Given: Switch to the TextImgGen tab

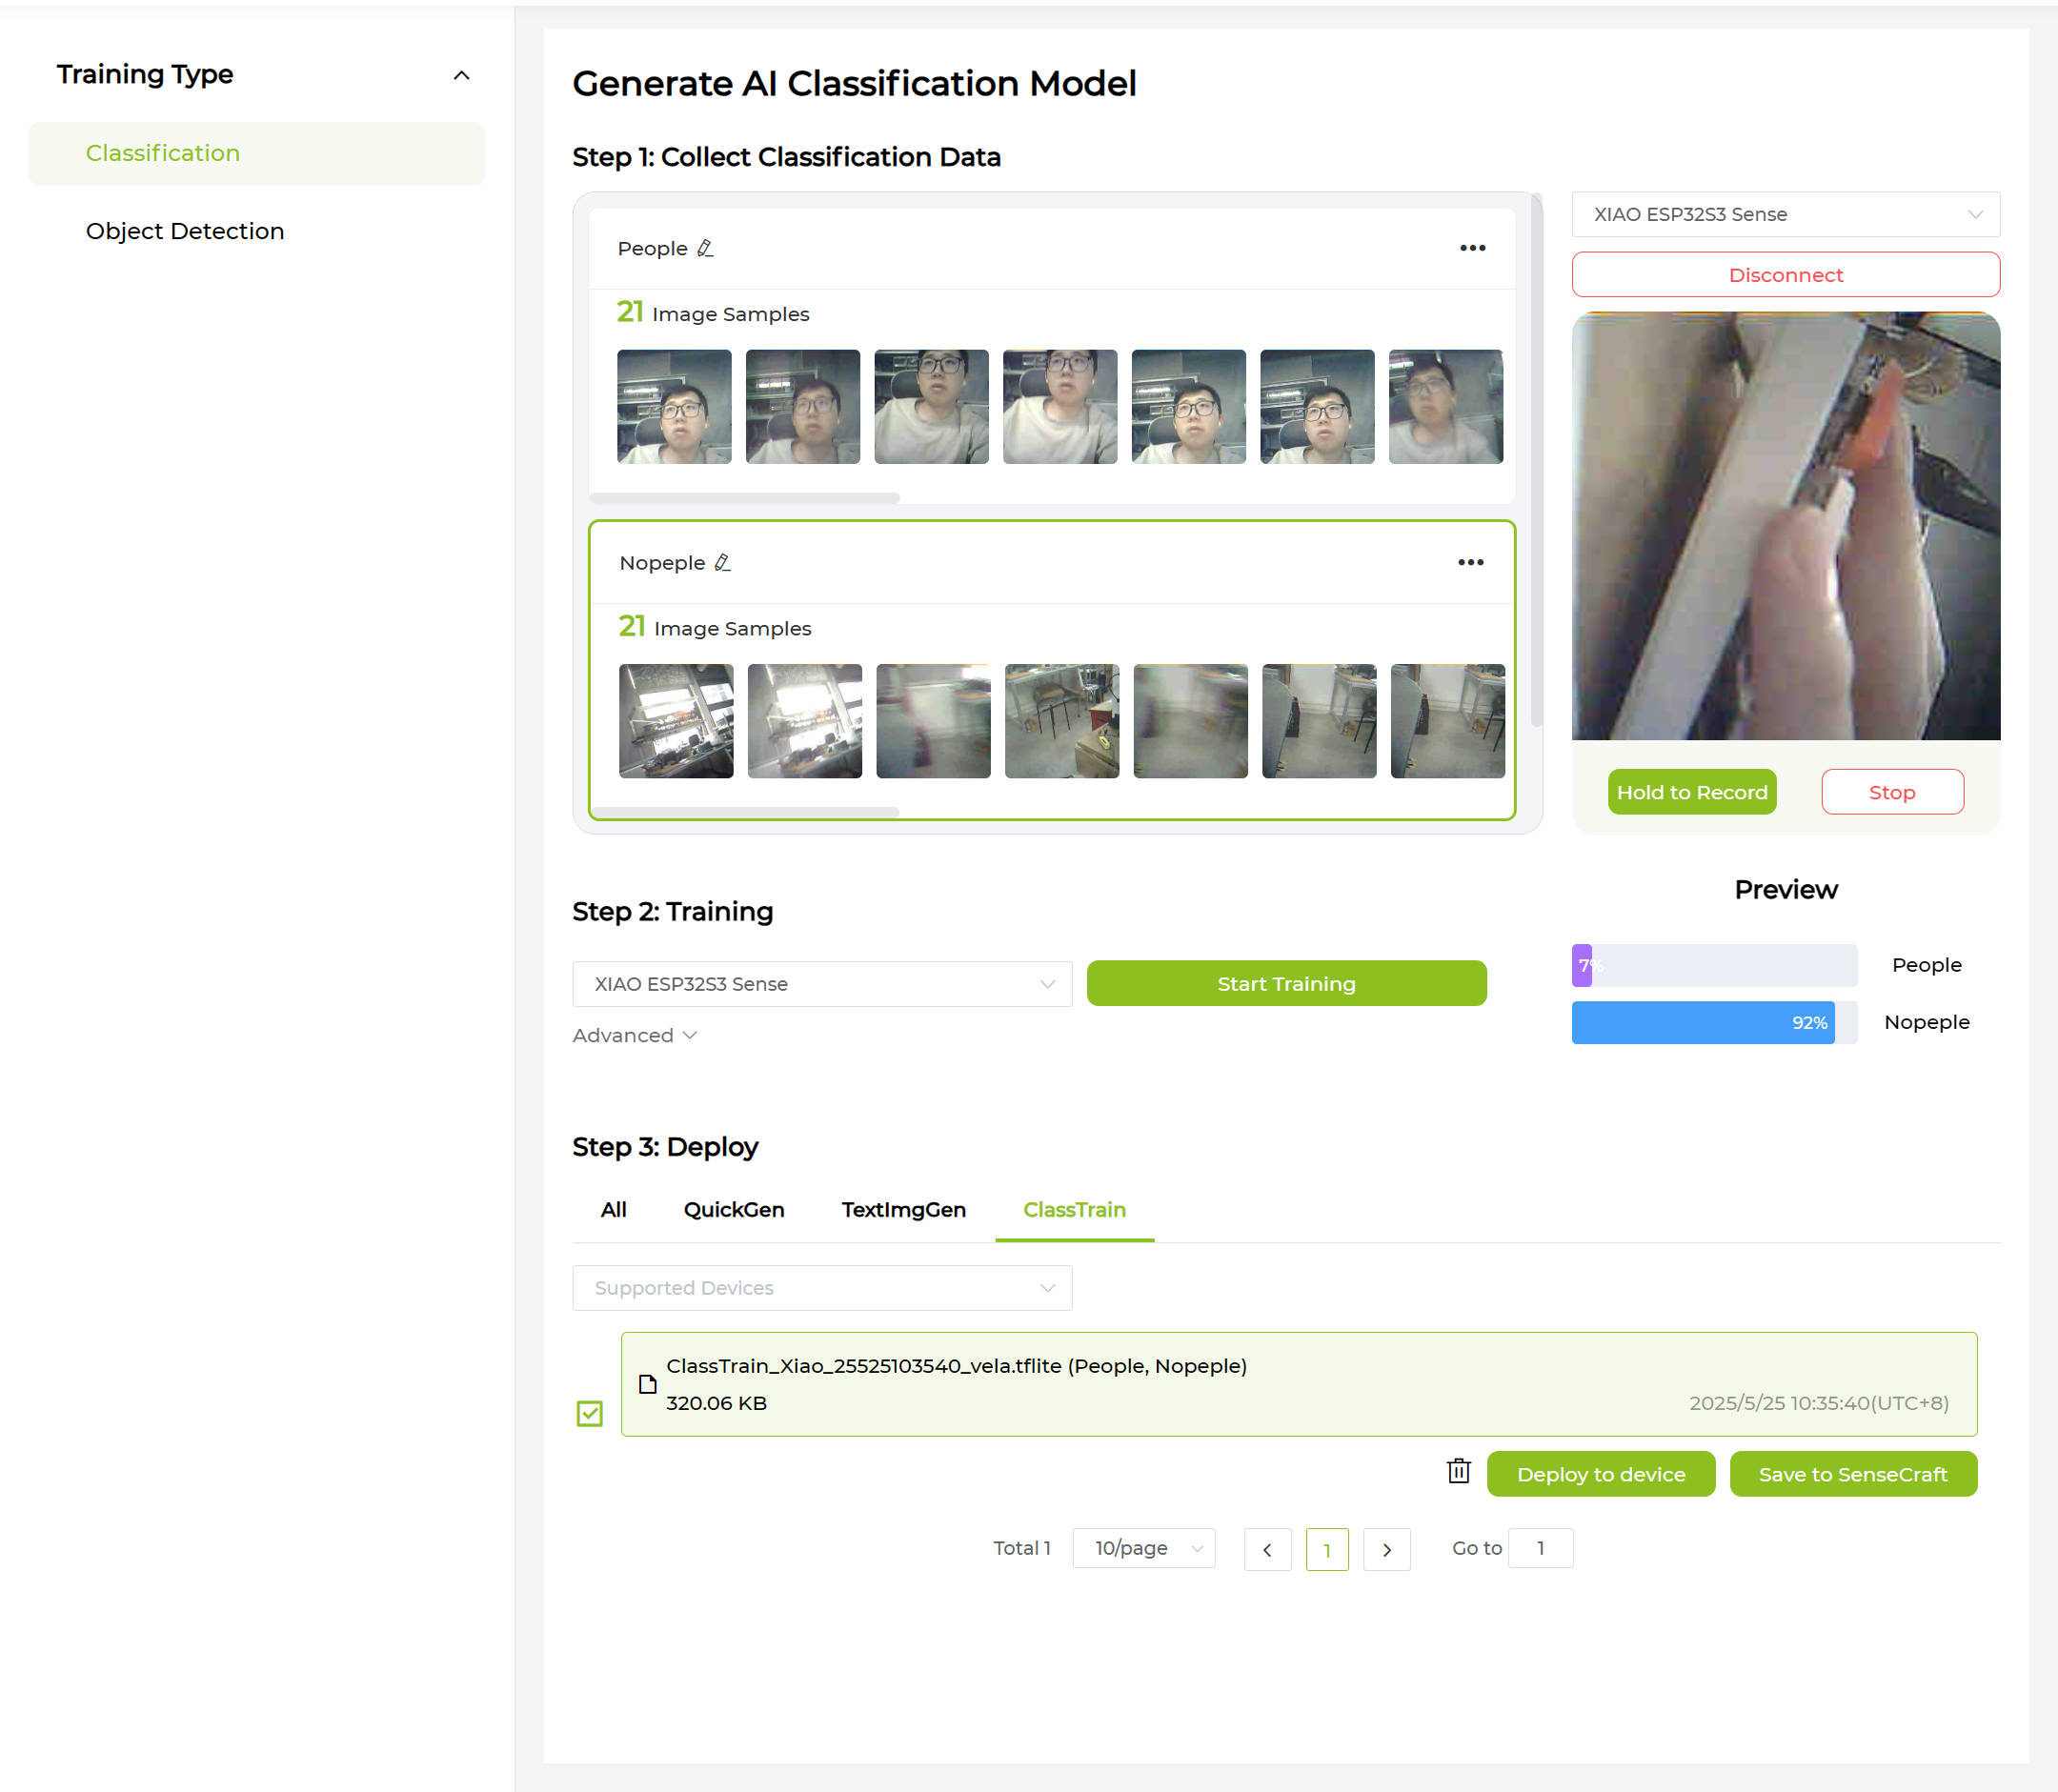Looking at the screenshot, I should pyautogui.click(x=903, y=1210).
